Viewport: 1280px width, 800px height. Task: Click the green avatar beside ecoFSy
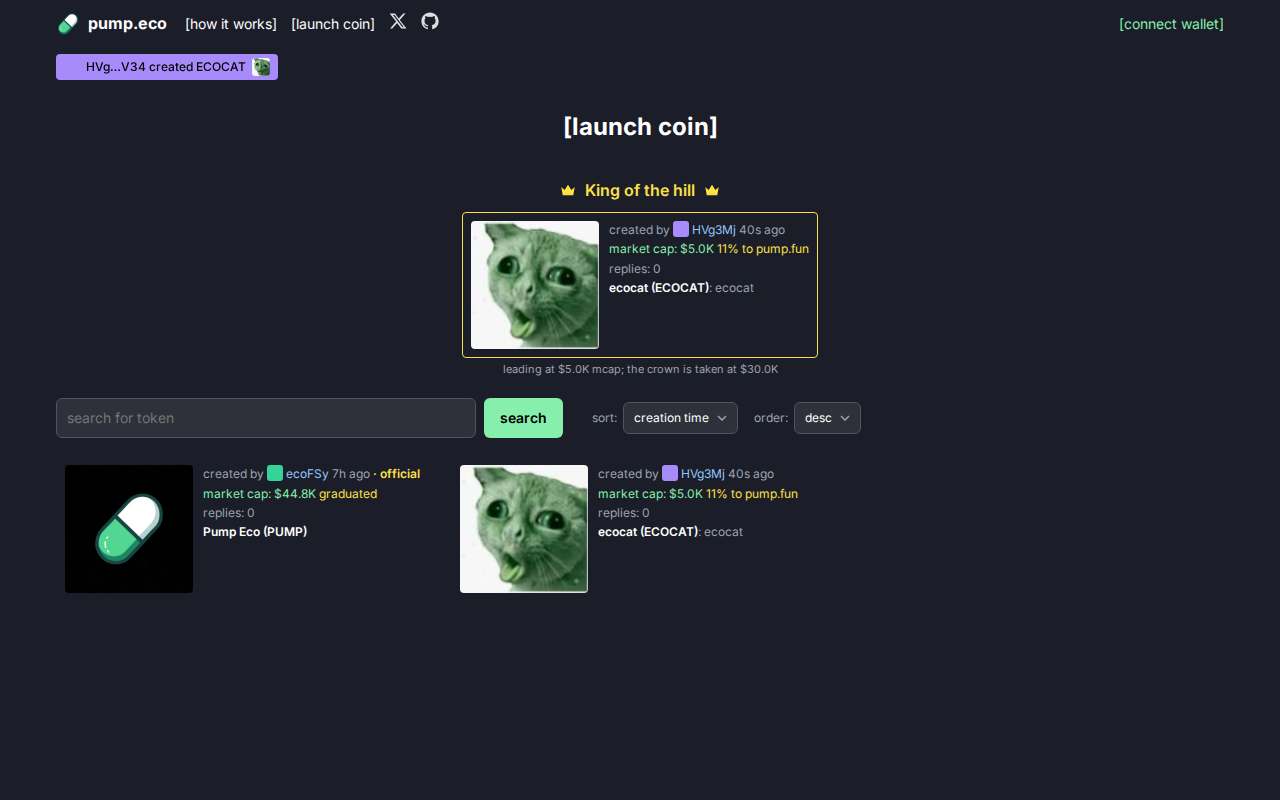(275, 473)
